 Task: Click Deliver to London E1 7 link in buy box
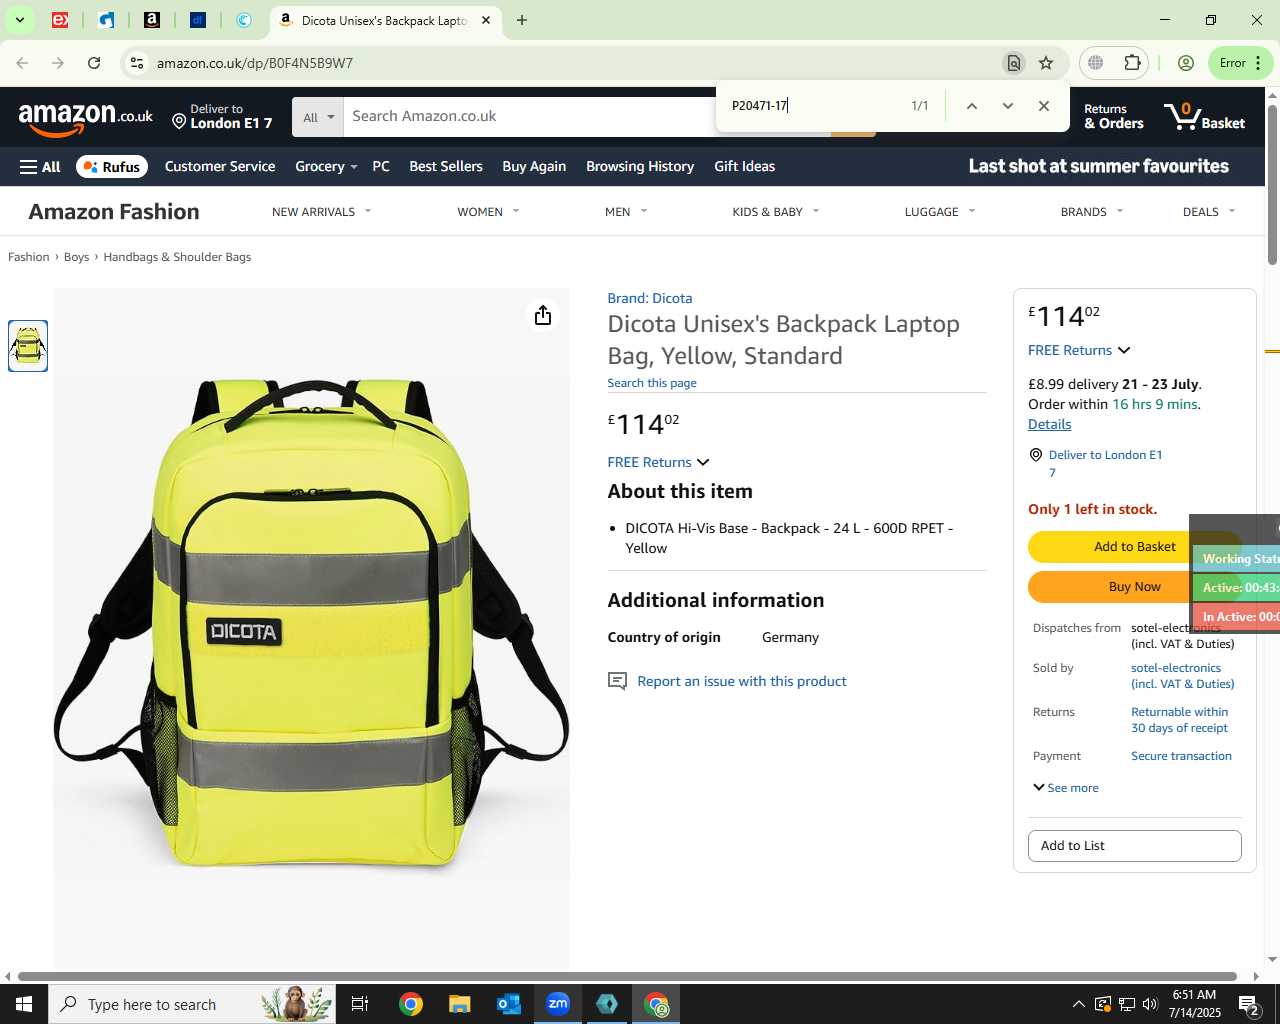pos(1105,463)
